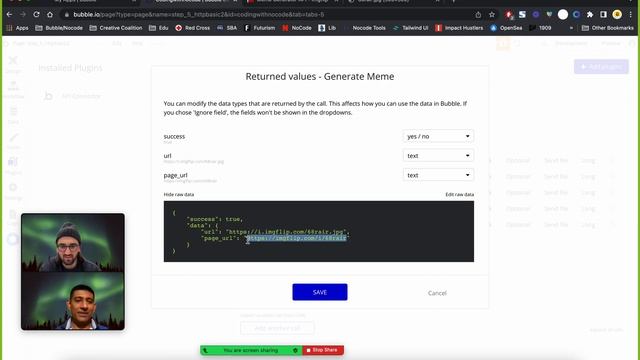The width and height of the screenshot is (640, 360).
Task: Open the Tailwind UI bookmark
Action: [411, 28]
